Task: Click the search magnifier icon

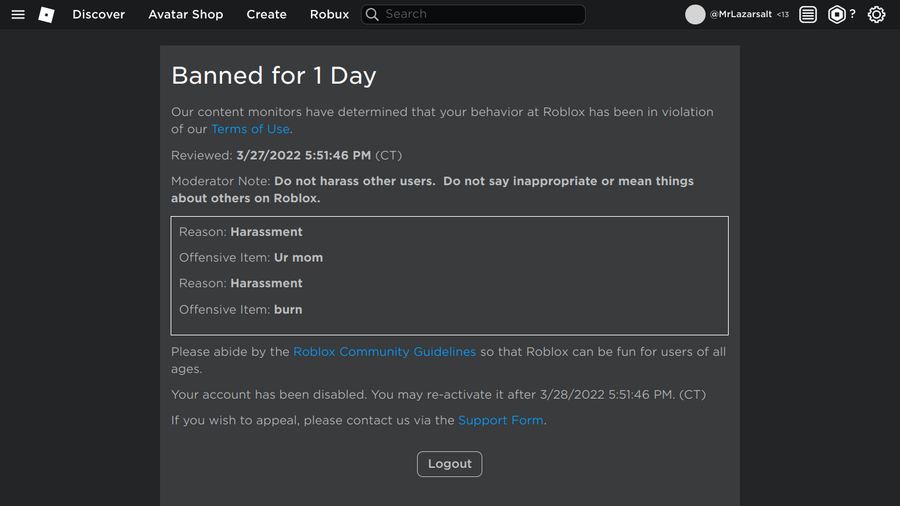Action: pyautogui.click(x=372, y=14)
